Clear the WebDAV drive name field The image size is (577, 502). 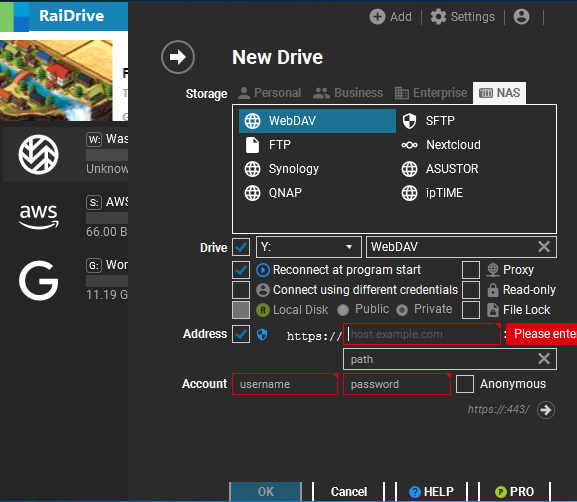click(x=544, y=247)
